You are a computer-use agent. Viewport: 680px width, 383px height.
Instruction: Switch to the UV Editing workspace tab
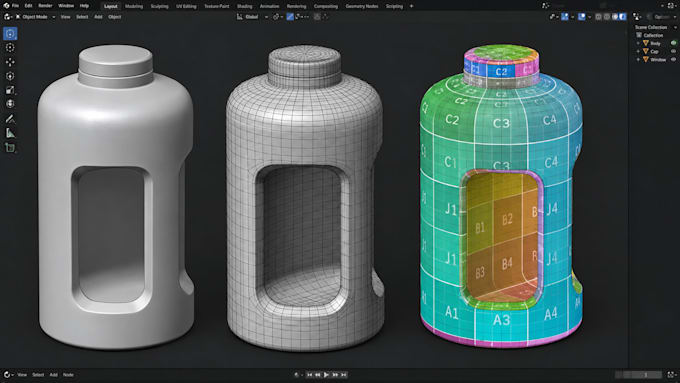point(186,6)
